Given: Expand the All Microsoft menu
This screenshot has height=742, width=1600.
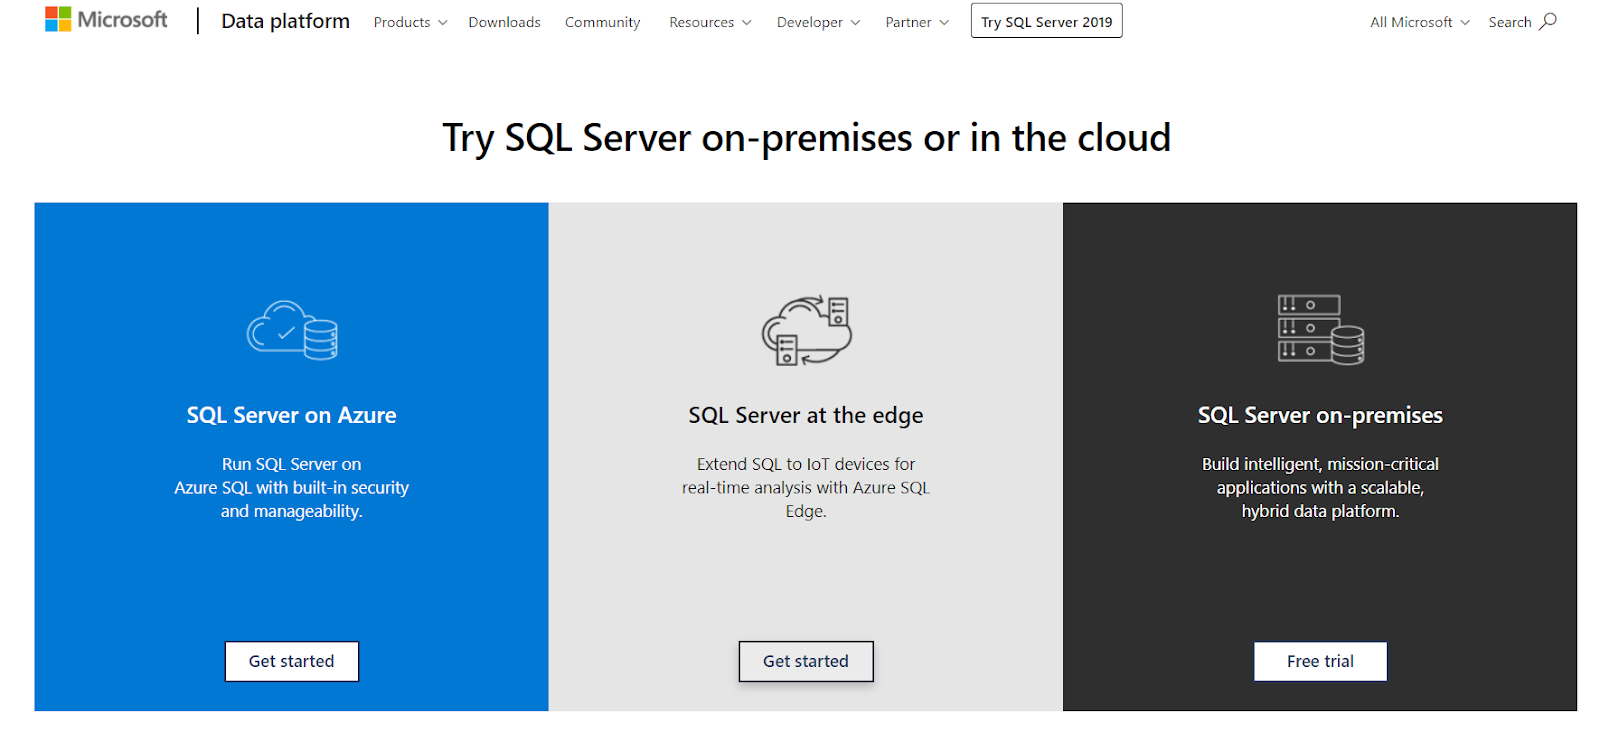Looking at the screenshot, I should click(x=1420, y=22).
